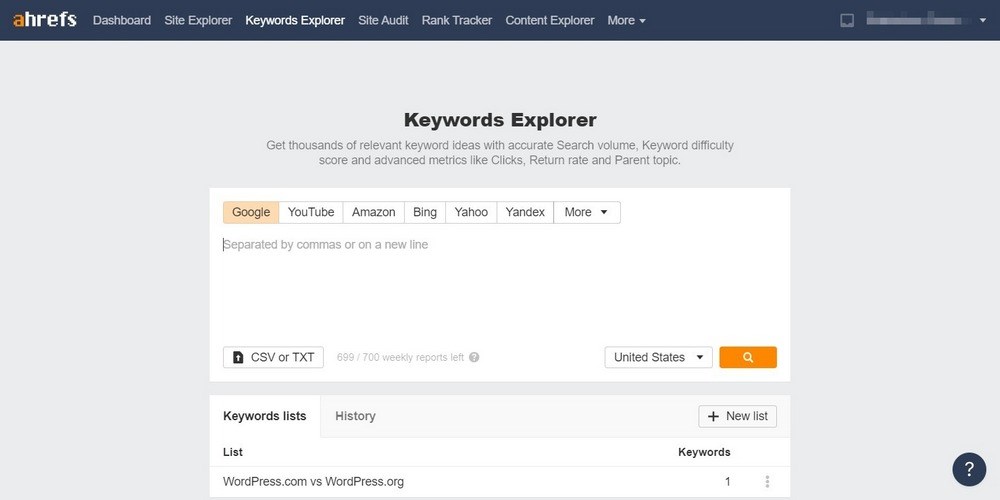Click the blurred account name

(x=919, y=20)
